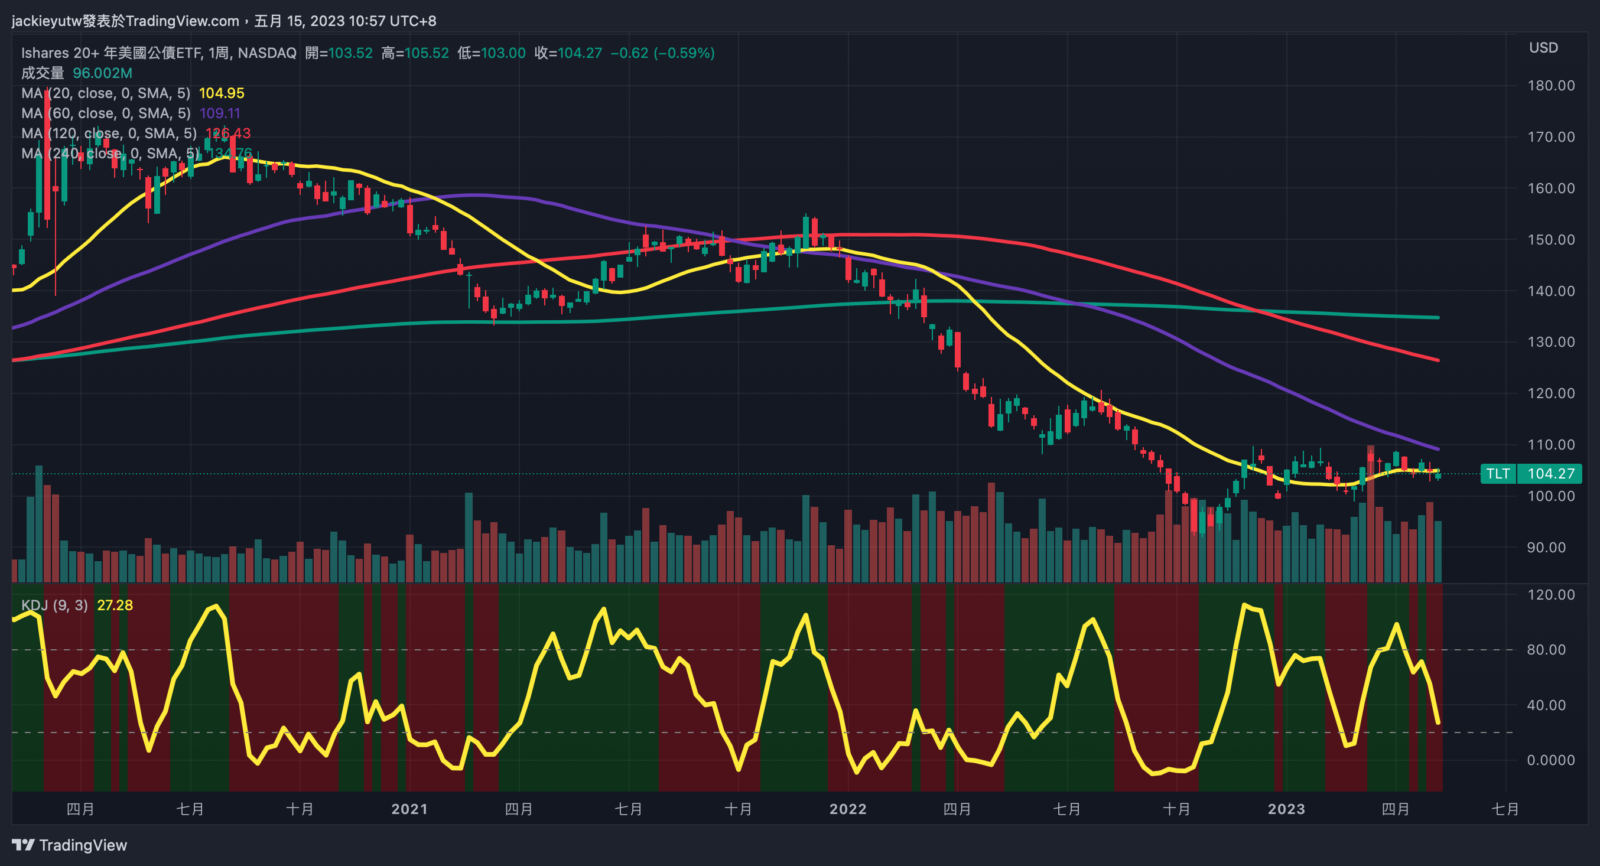Click the 2023 label on time axis

tap(1286, 809)
